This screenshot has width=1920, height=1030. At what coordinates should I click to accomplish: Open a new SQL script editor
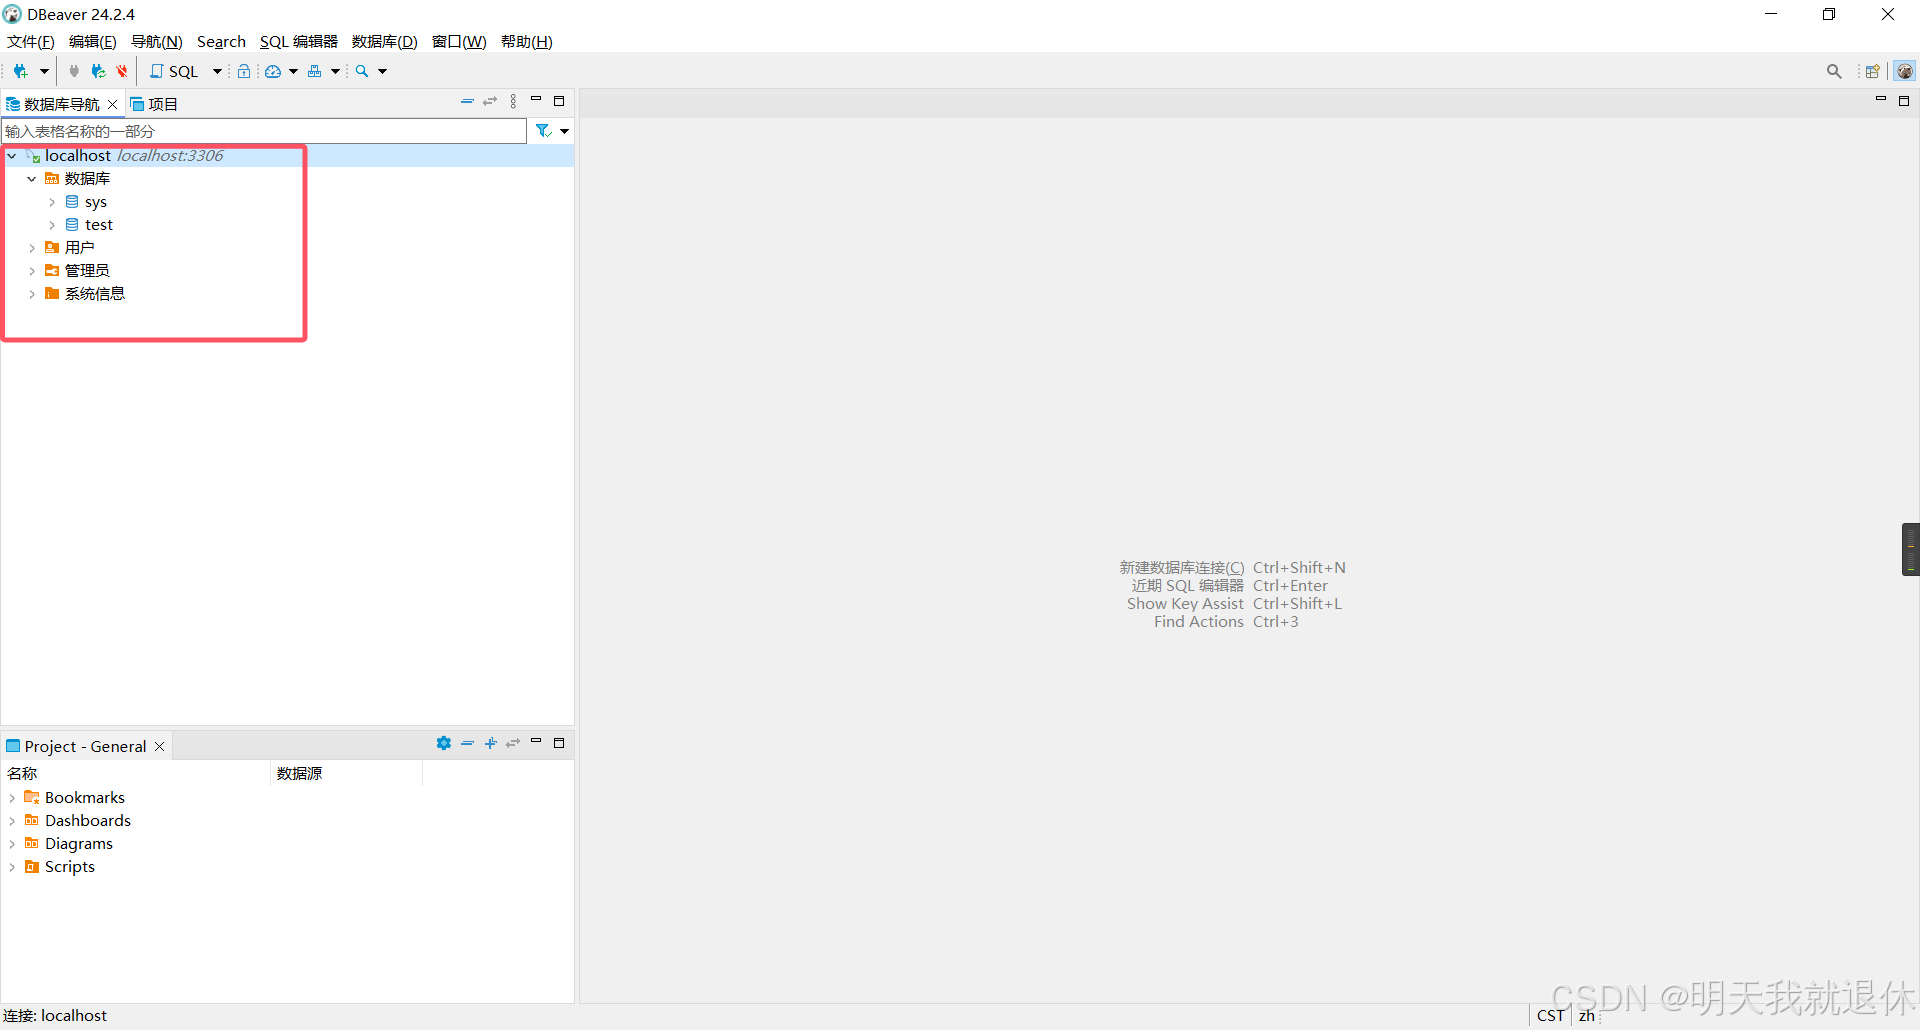click(x=174, y=71)
